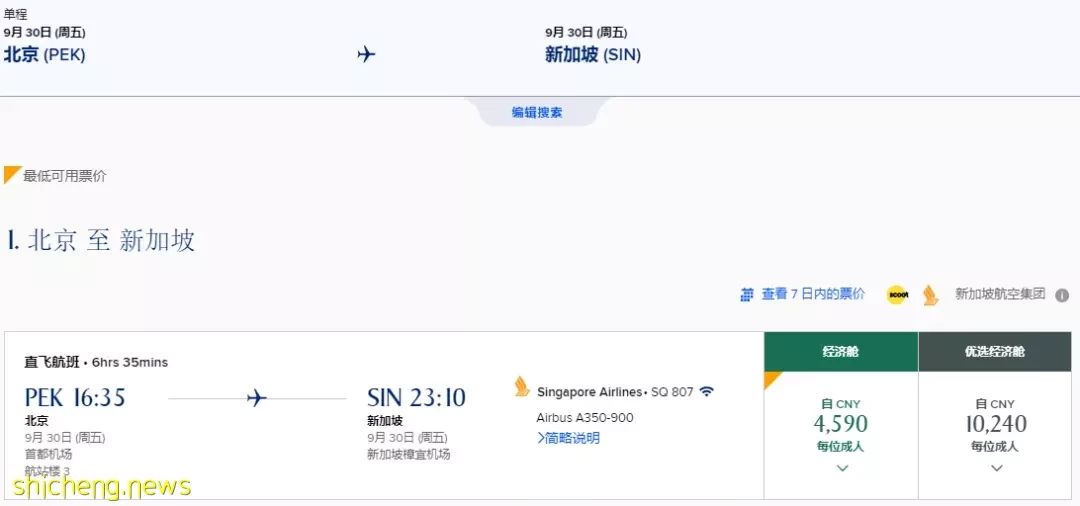
Task: Click the Singapore Airlines logo by flight SQ 807
Action: [522, 387]
